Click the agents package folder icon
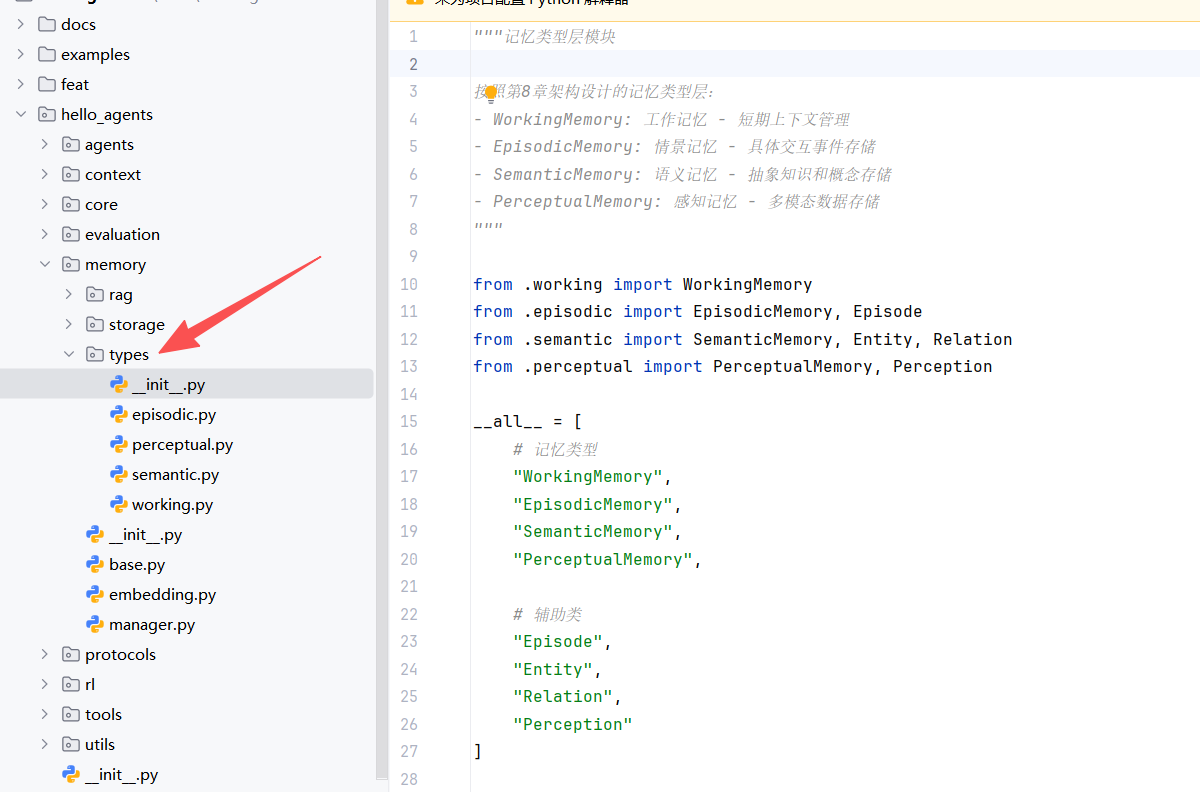The image size is (1200, 792). [71, 144]
